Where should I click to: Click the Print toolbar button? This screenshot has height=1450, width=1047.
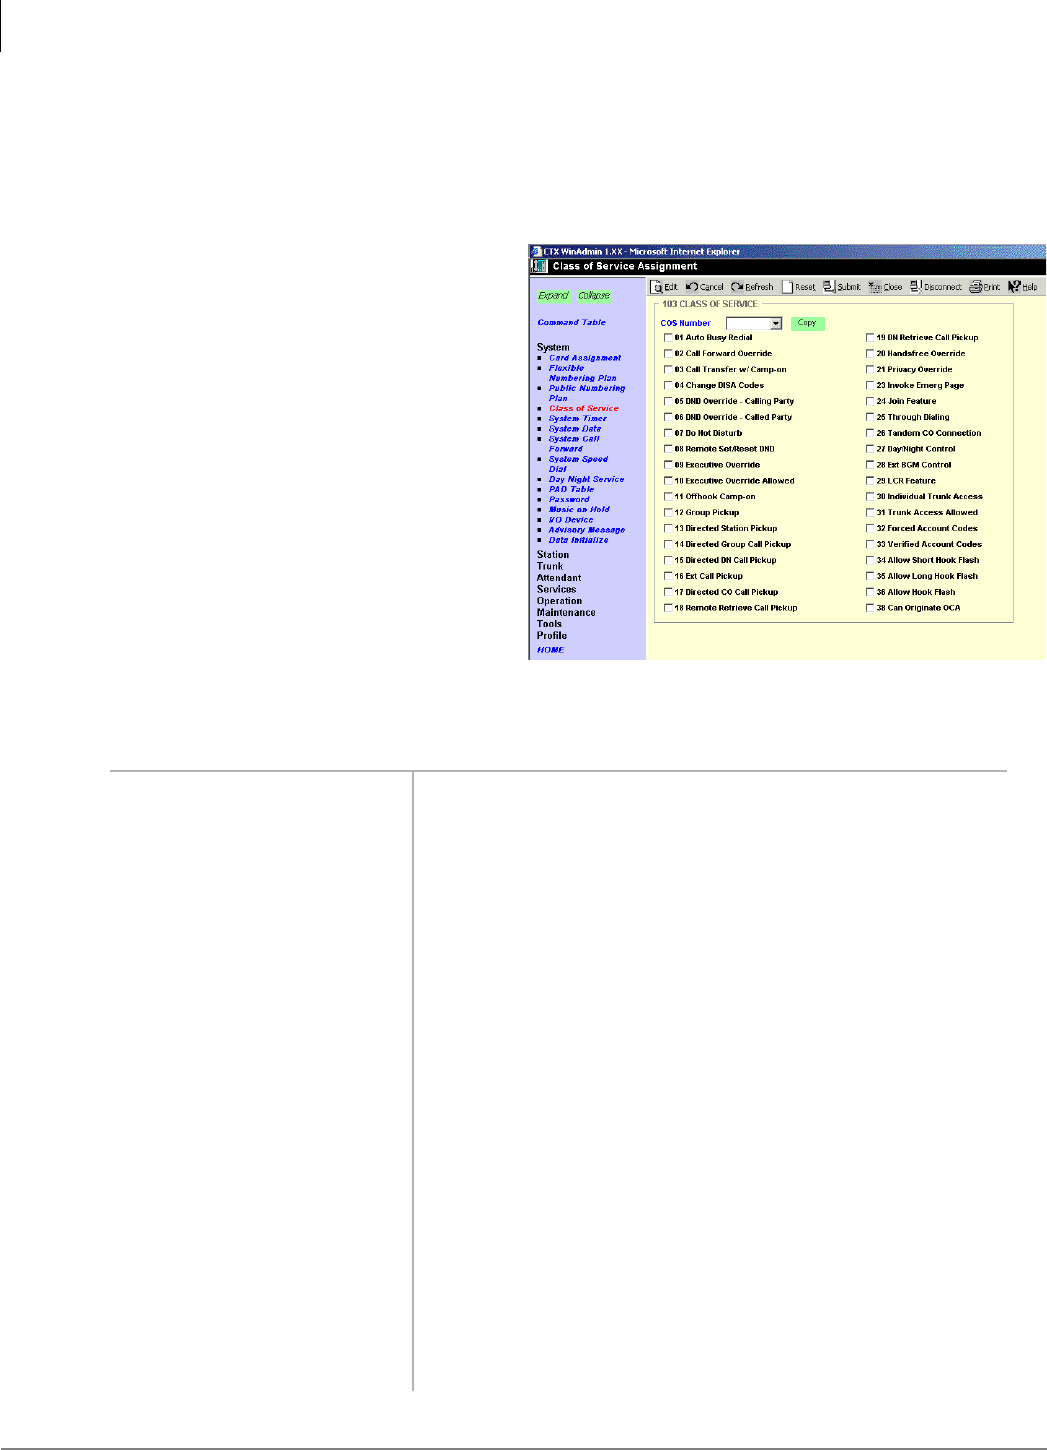pos(985,286)
